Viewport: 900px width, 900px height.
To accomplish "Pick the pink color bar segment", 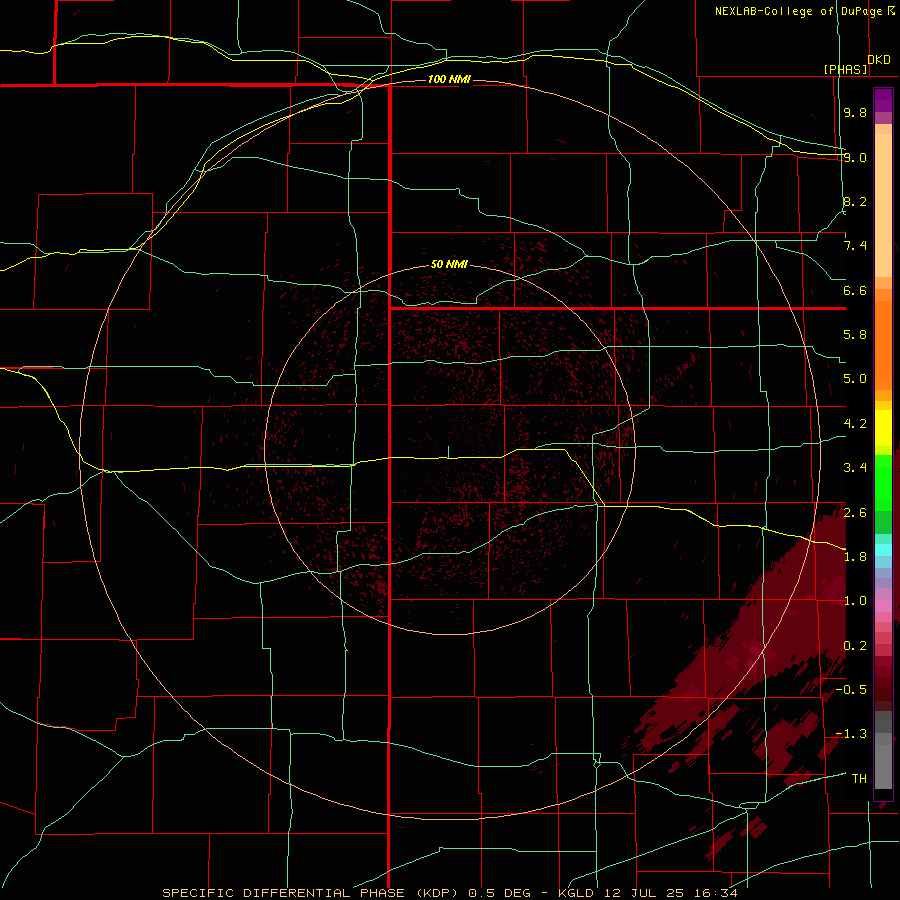I will (883, 606).
